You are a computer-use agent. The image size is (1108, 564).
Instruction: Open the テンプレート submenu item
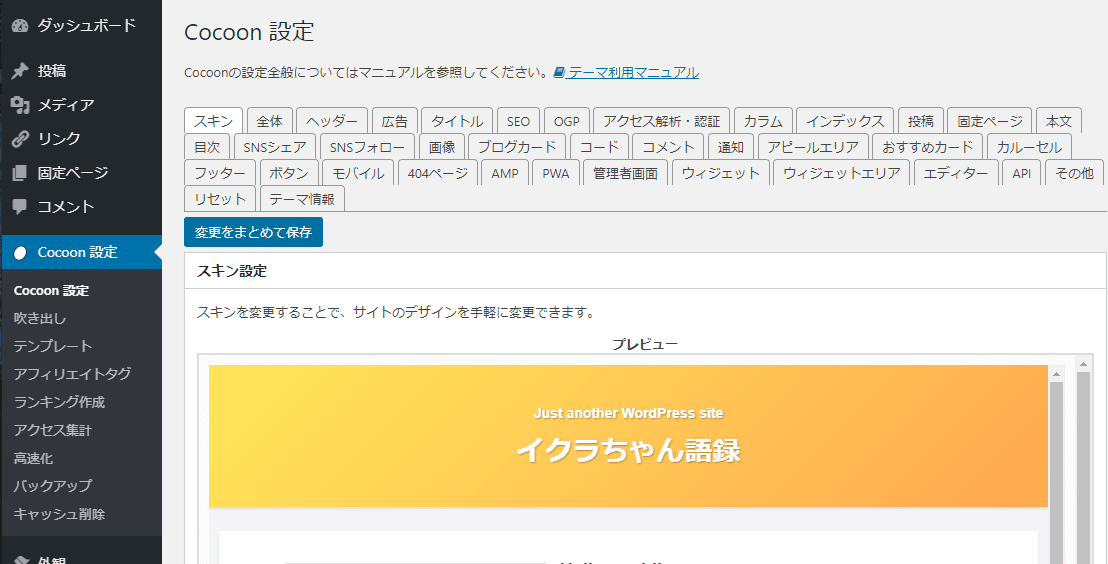[x=53, y=346]
